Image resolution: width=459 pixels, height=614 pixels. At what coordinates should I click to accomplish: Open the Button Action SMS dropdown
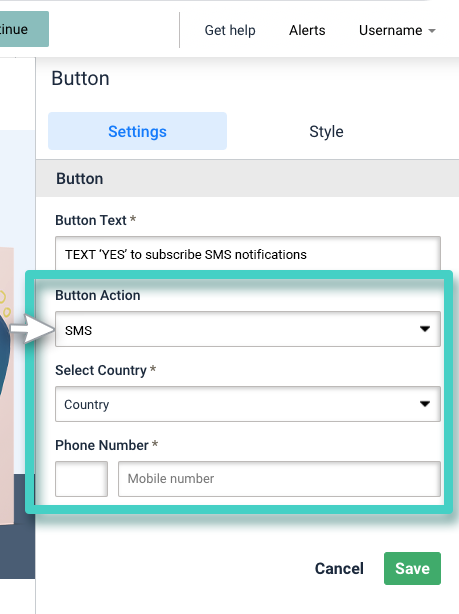pyautogui.click(x=248, y=329)
